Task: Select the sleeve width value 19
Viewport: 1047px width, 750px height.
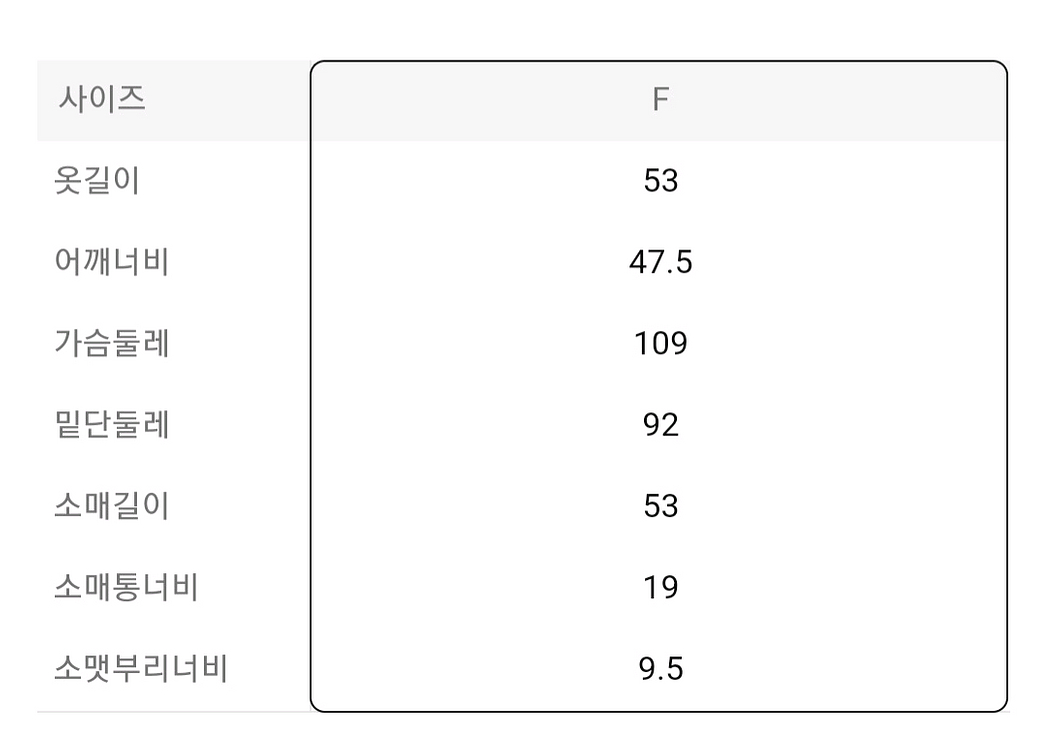Action: click(x=661, y=587)
